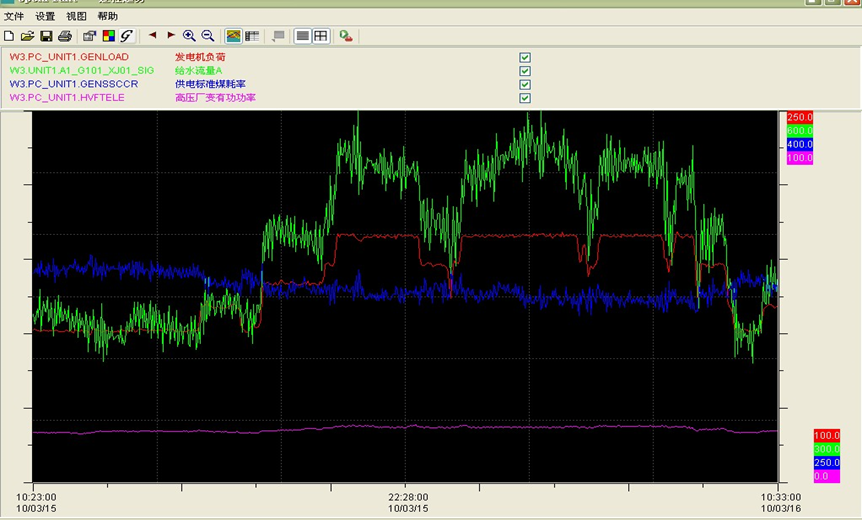Click magenta upper limit value 100.0
862x520 pixels.
800,158
